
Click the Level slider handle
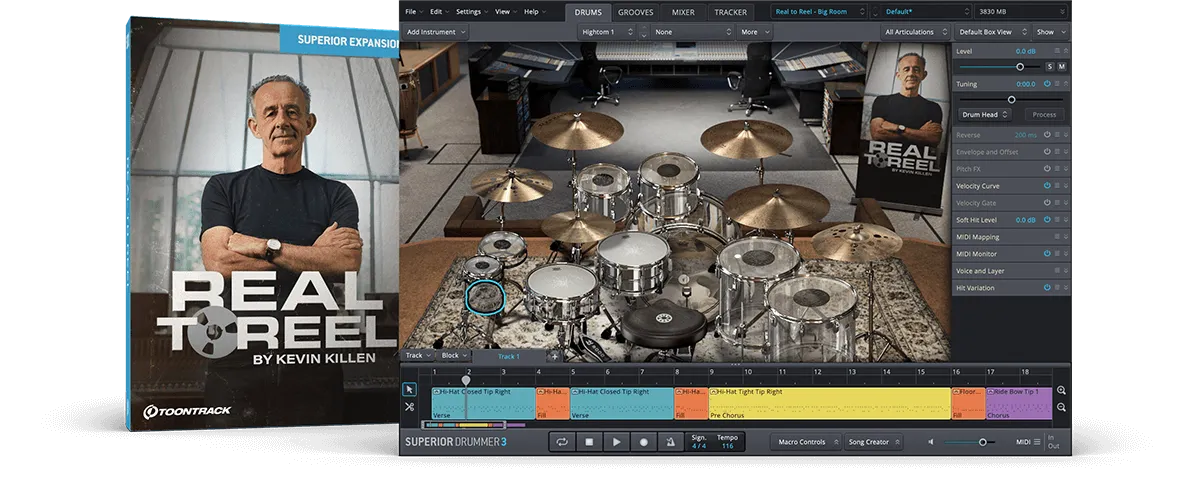pyautogui.click(x=1020, y=66)
